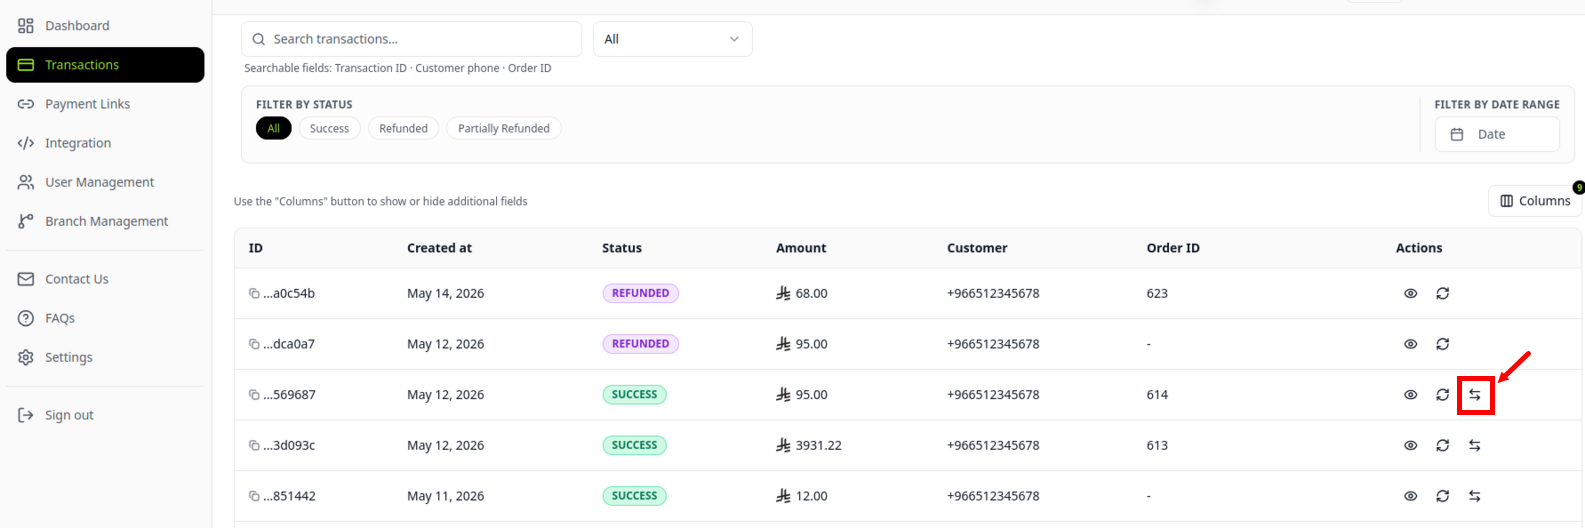Click order ID 623
The width and height of the screenshot is (1585, 528).
click(1157, 293)
